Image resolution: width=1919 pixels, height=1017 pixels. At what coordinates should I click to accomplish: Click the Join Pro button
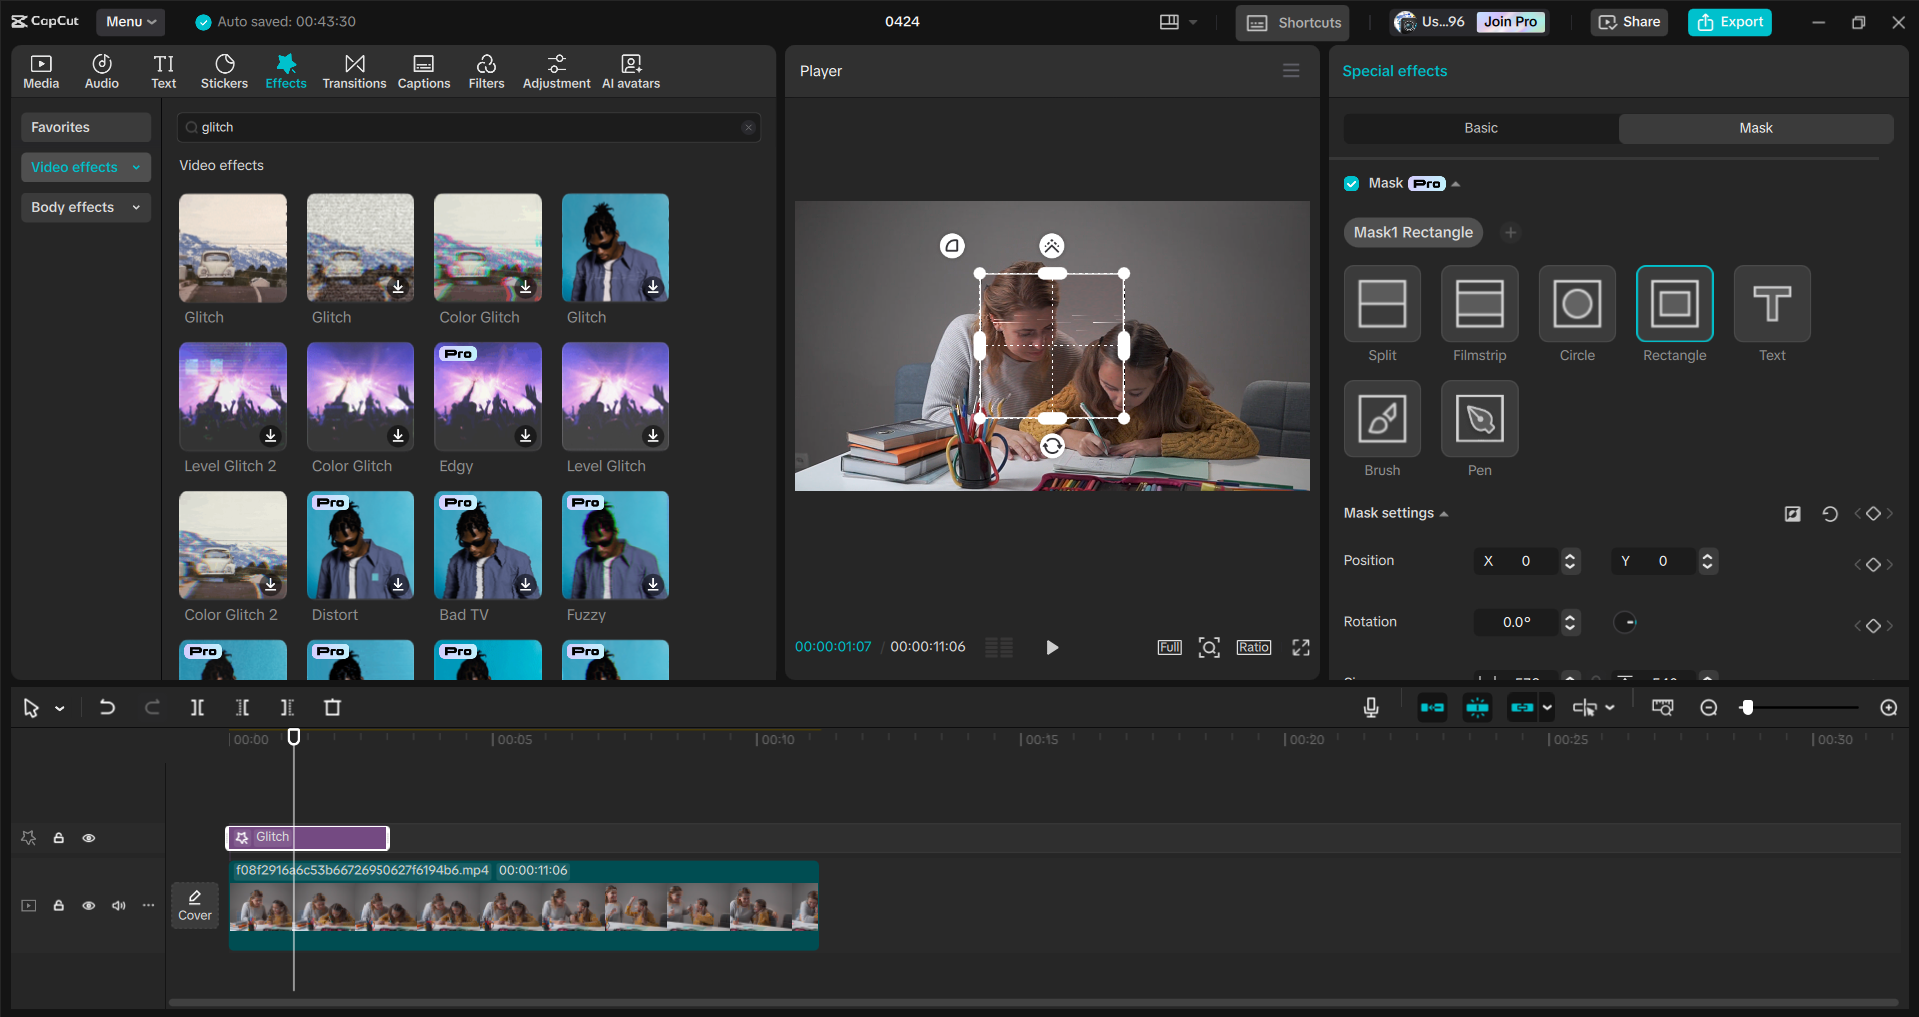(x=1509, y=21)
